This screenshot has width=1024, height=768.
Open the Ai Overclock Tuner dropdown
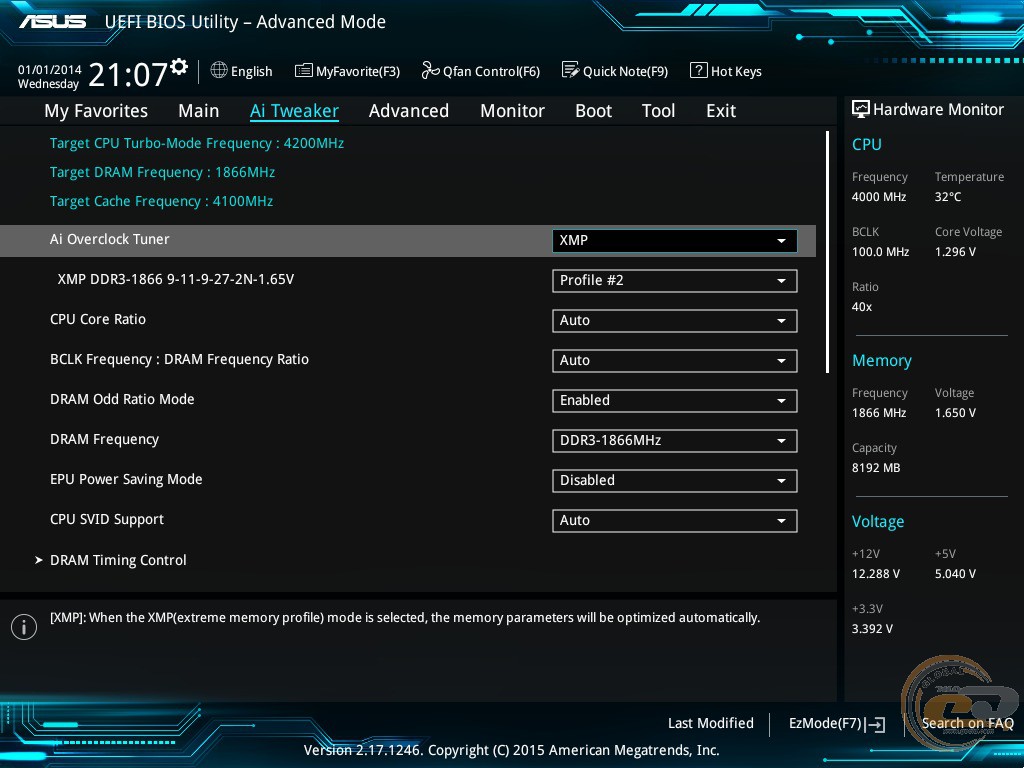674,241
